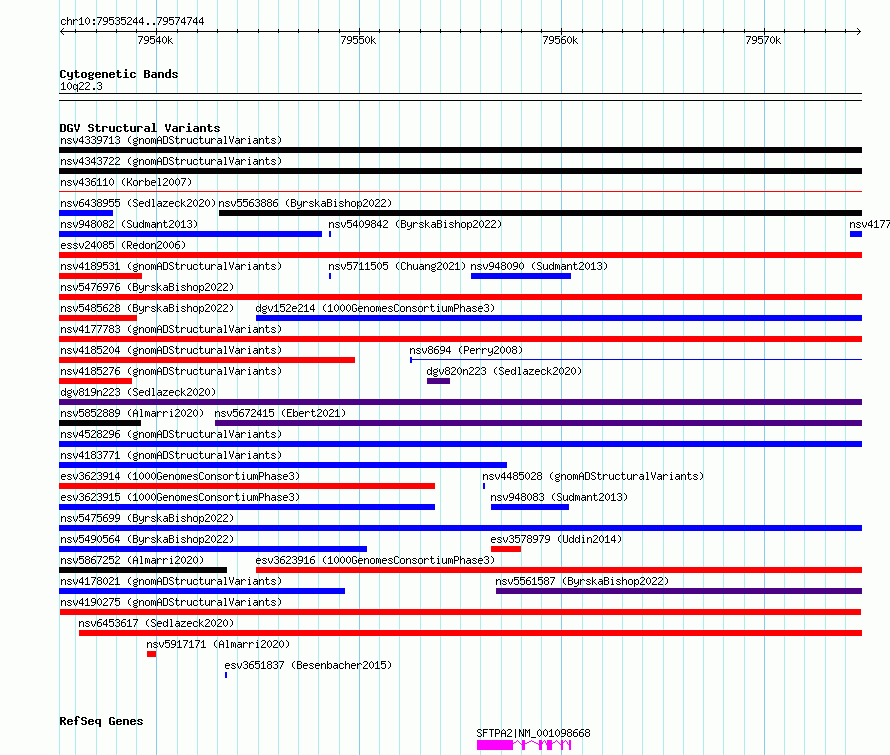Click nsv4190275 gnomAD variant label
Viewport: 890px width, 755px height.
pos(171,602)
